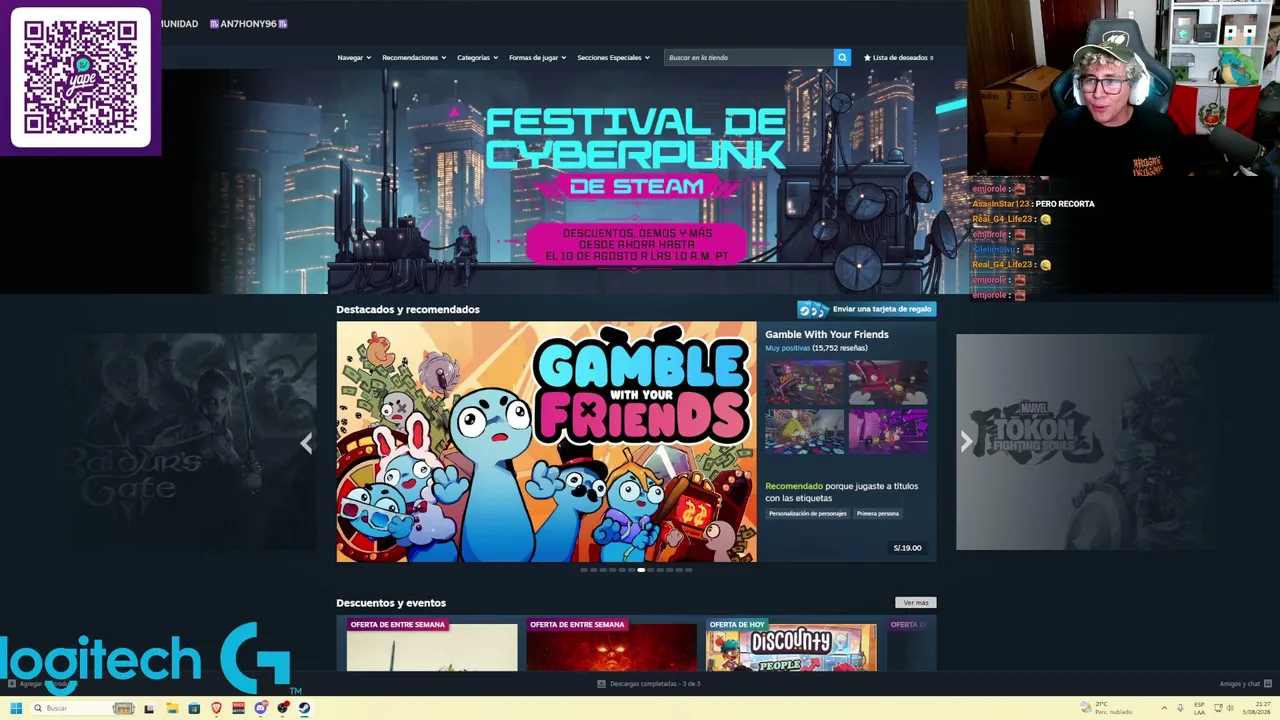Image resolution: width=1280 pixels, height=720 pixels.
Task: Click Enviar una tarjeta de regalo
Action: coord(867,309)
